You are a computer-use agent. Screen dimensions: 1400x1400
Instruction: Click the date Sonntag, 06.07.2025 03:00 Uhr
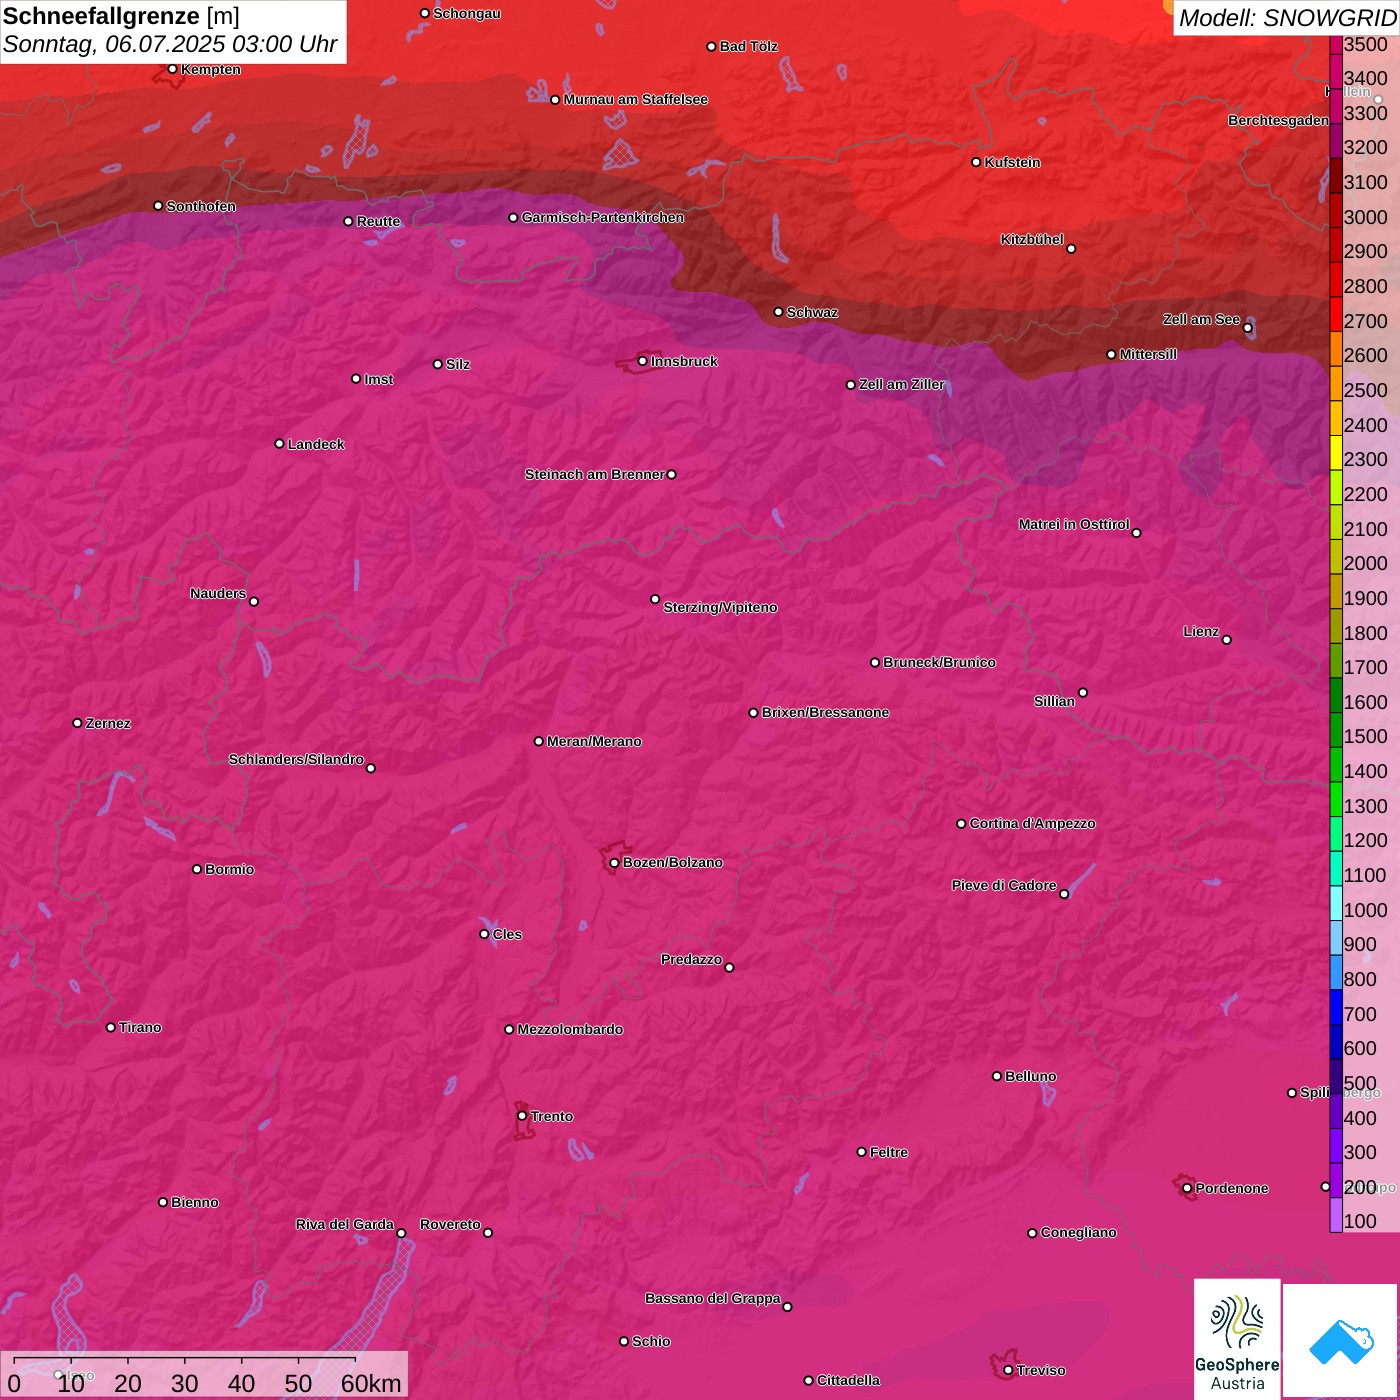[x=170, y=45]
